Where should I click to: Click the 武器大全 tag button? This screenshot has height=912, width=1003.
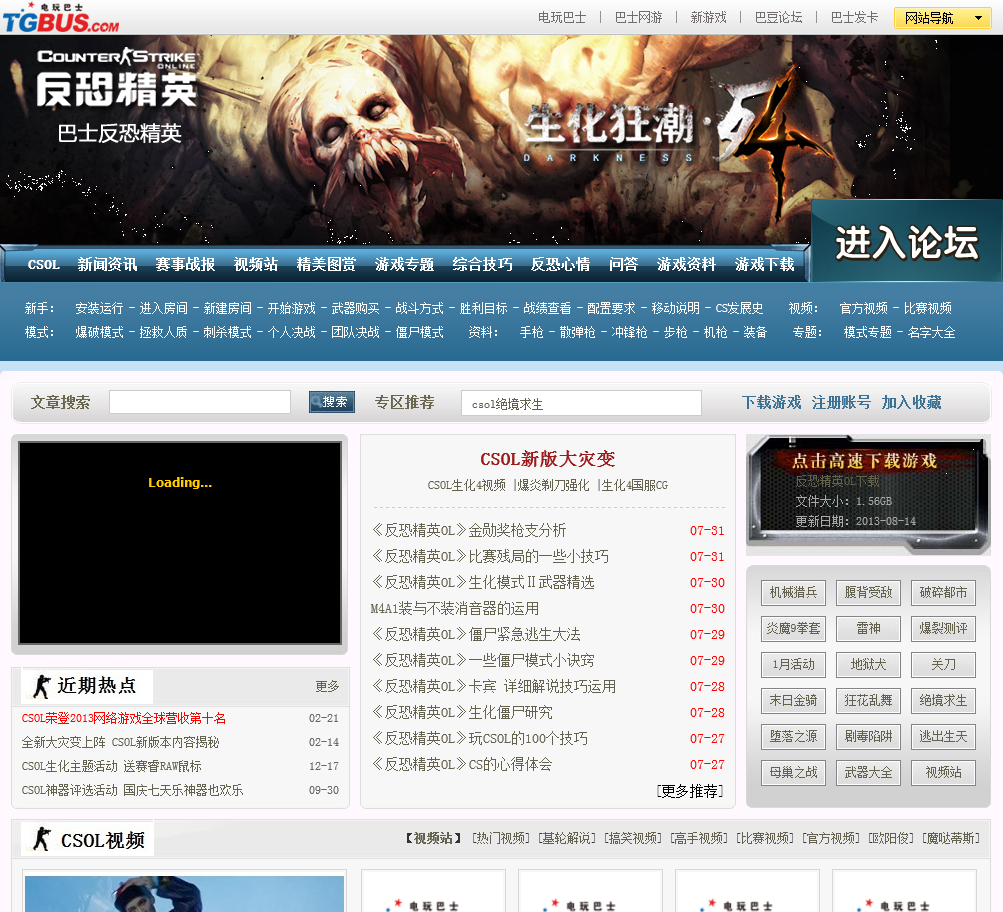click(x=868, y=773)
